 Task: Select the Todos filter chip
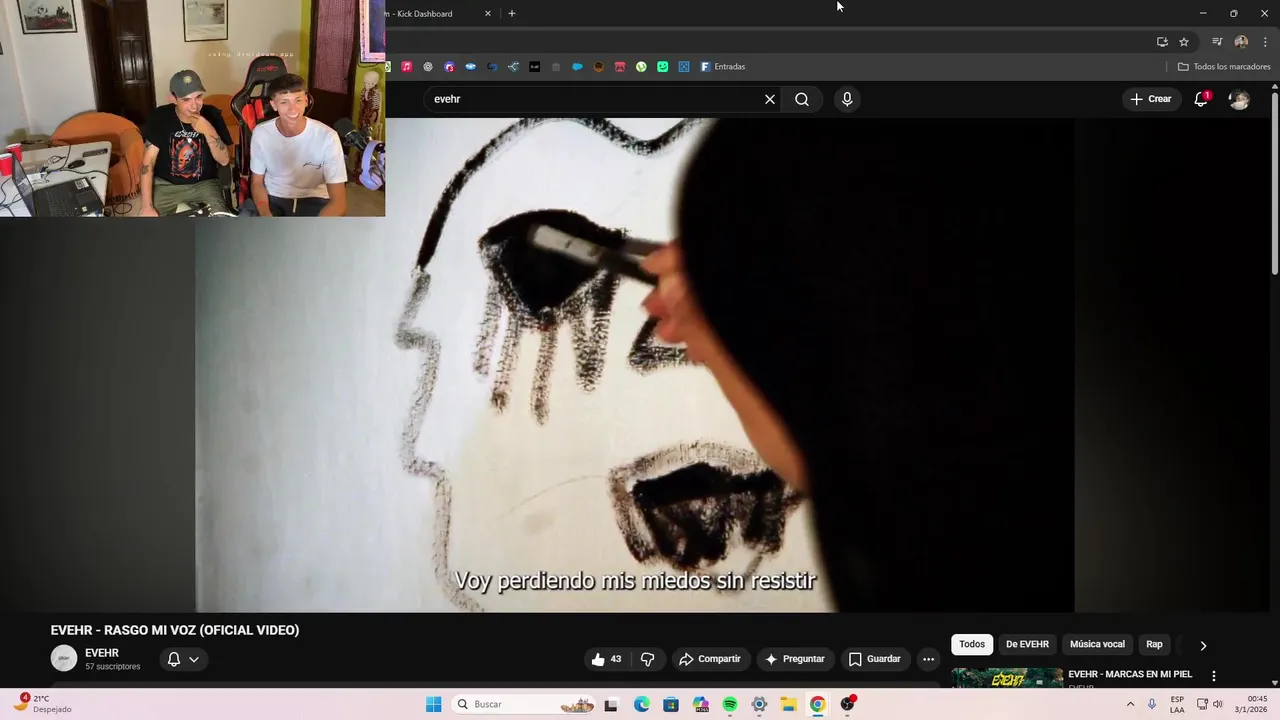point(972,645)
